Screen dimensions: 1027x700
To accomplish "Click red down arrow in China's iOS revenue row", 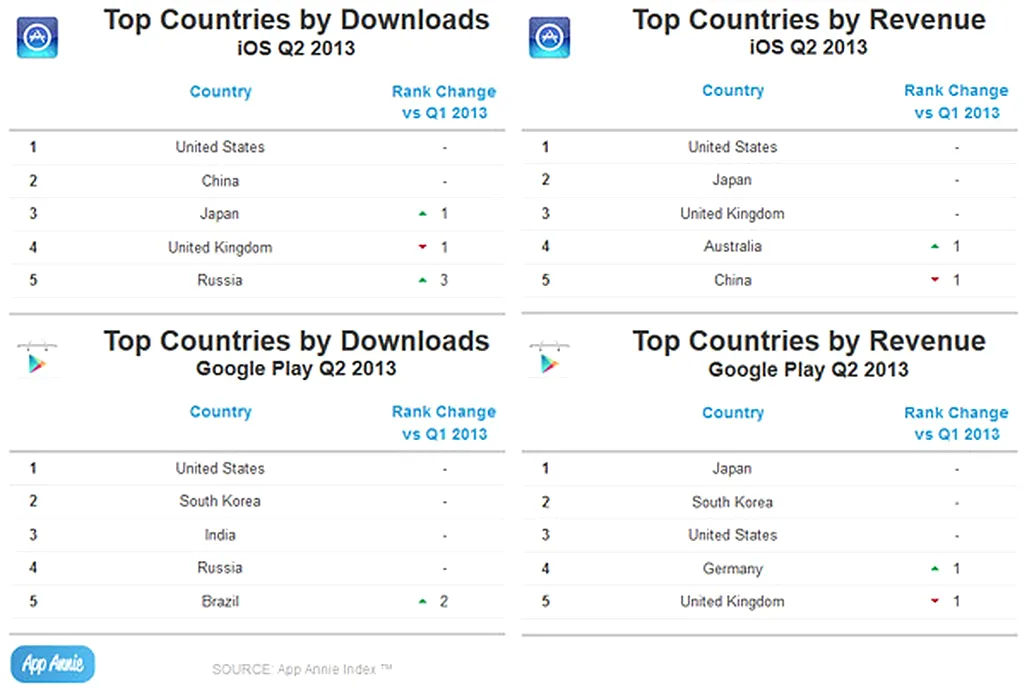I will tap(935, 281).
